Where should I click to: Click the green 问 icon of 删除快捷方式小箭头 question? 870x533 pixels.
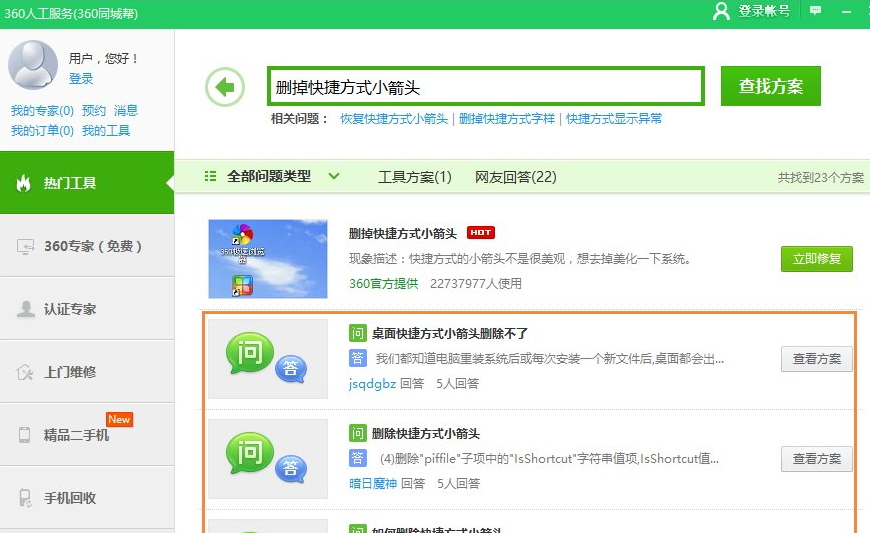click(x=357, y=433)
